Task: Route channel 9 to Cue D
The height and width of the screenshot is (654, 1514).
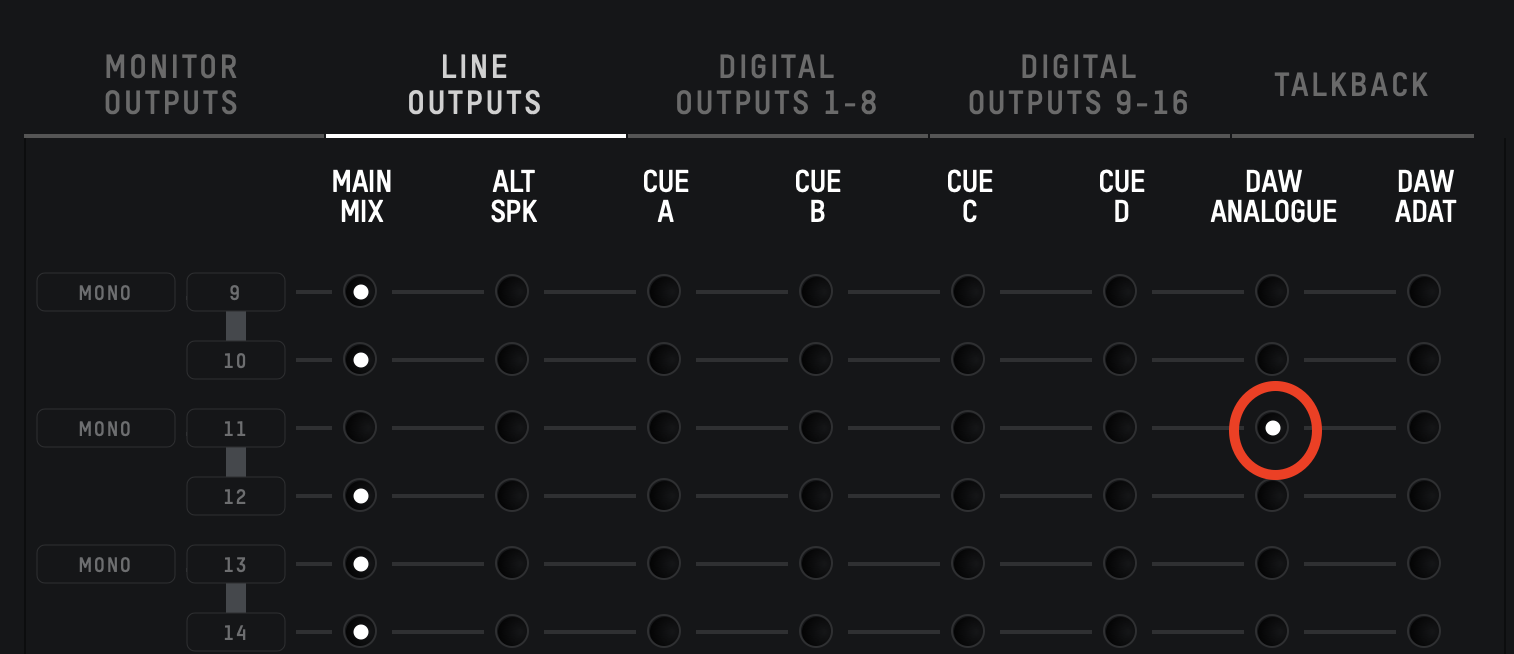Action: point(1120,291)
